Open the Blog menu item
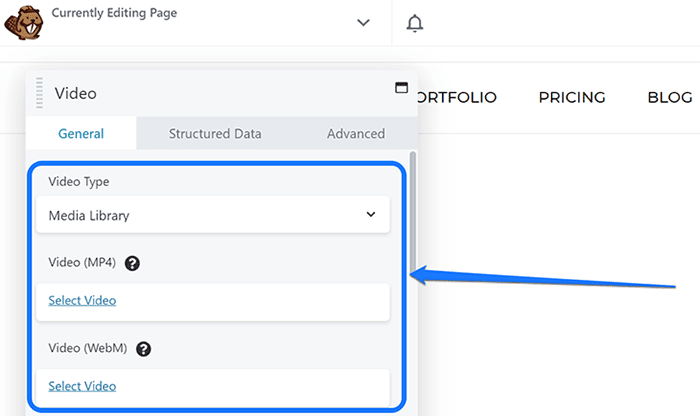The image size is (700, 416). 669,97
